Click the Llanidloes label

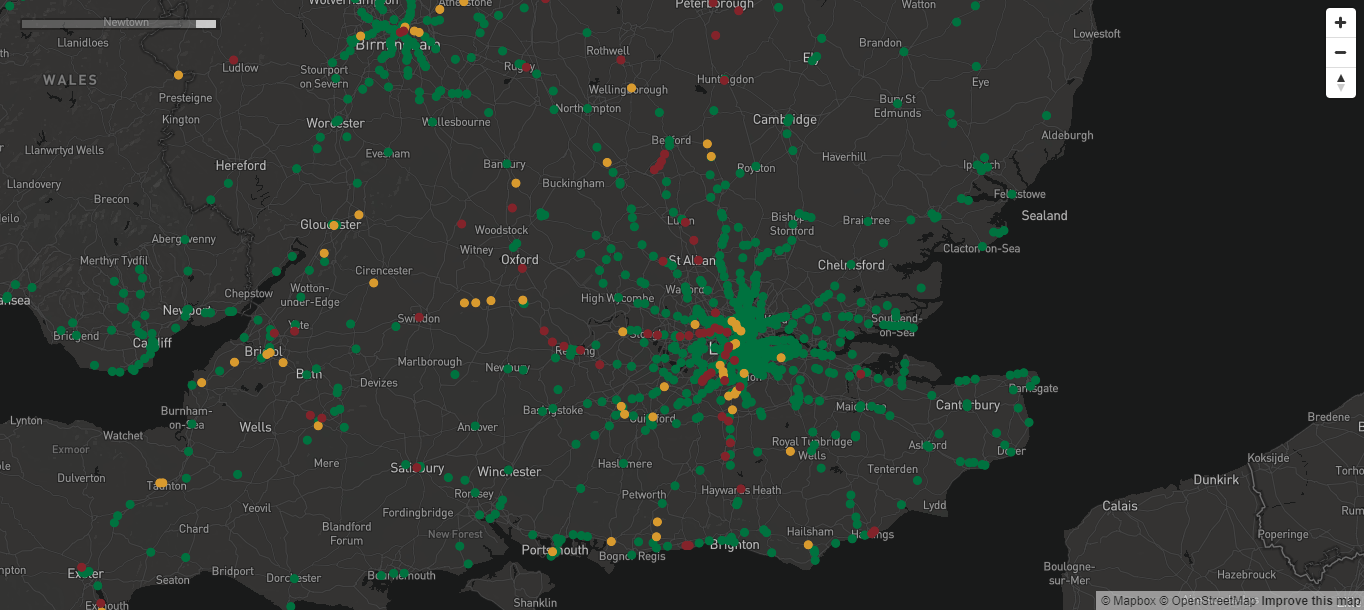coord(83,43)
